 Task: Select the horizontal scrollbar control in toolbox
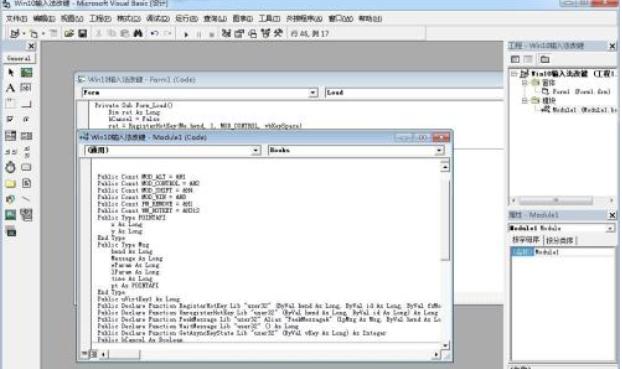tap(11, 152)
